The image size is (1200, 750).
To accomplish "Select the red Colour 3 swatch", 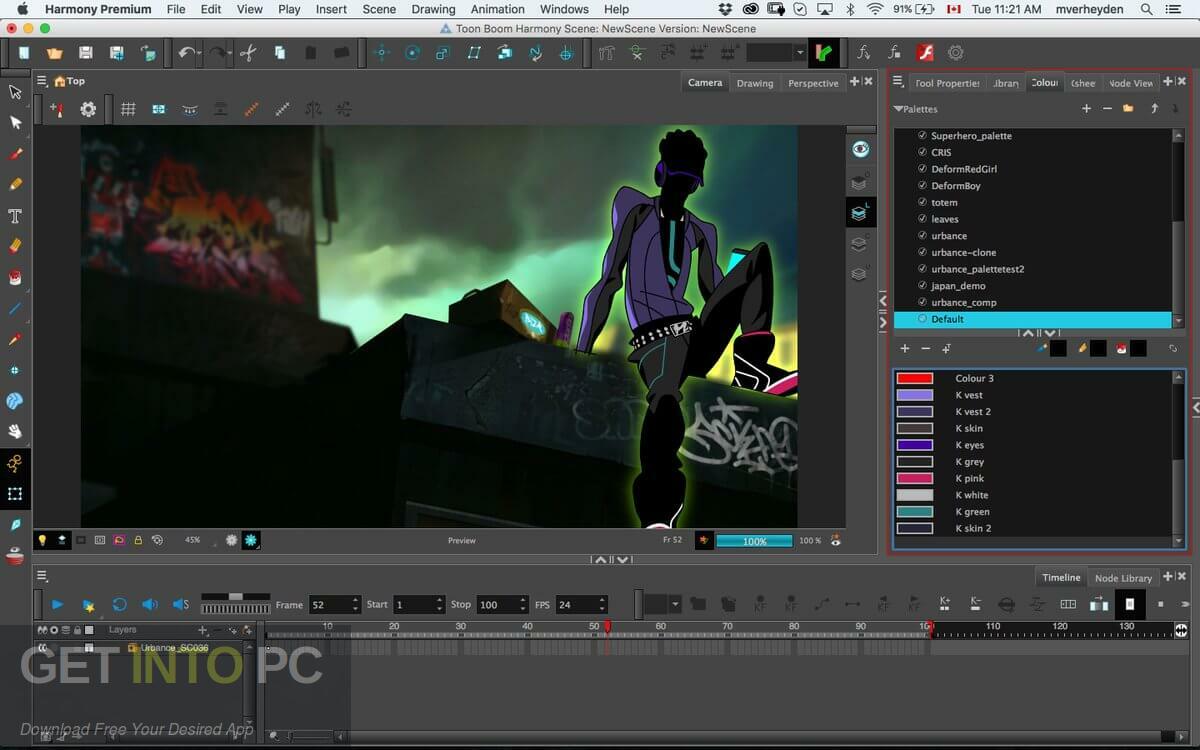I will coord(915,378).
